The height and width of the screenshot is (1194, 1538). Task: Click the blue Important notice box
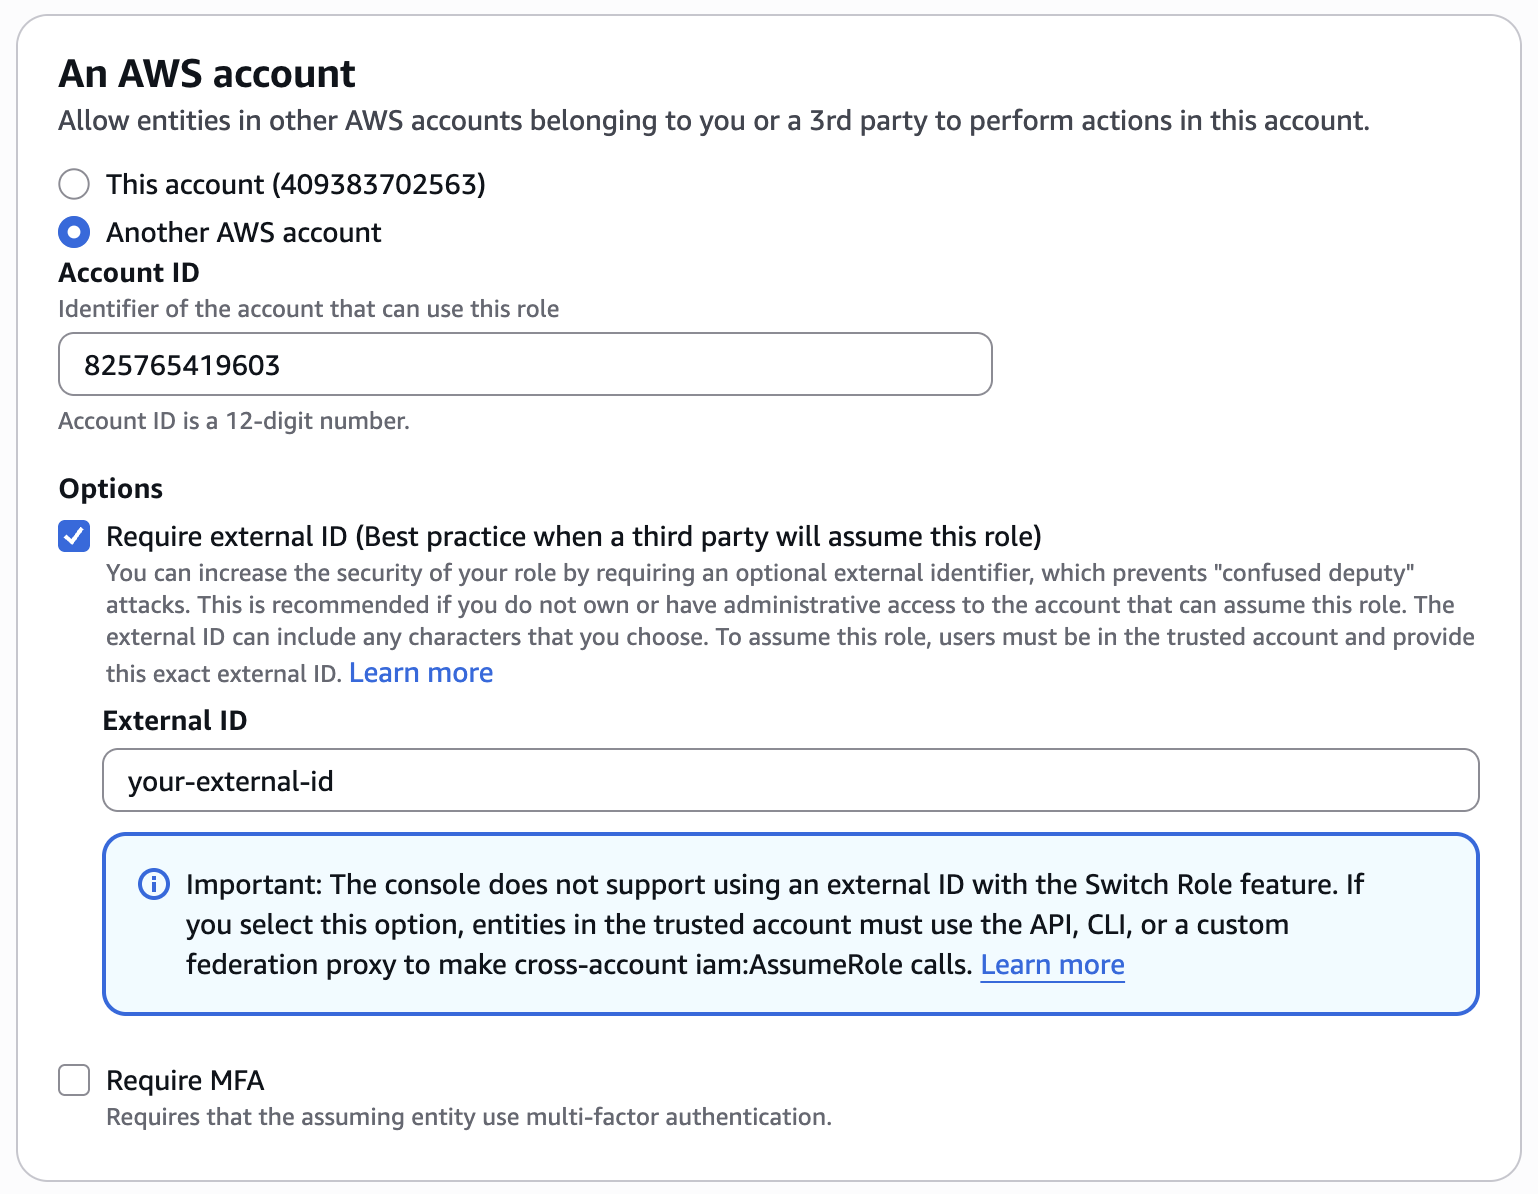[x=790, y=924]
